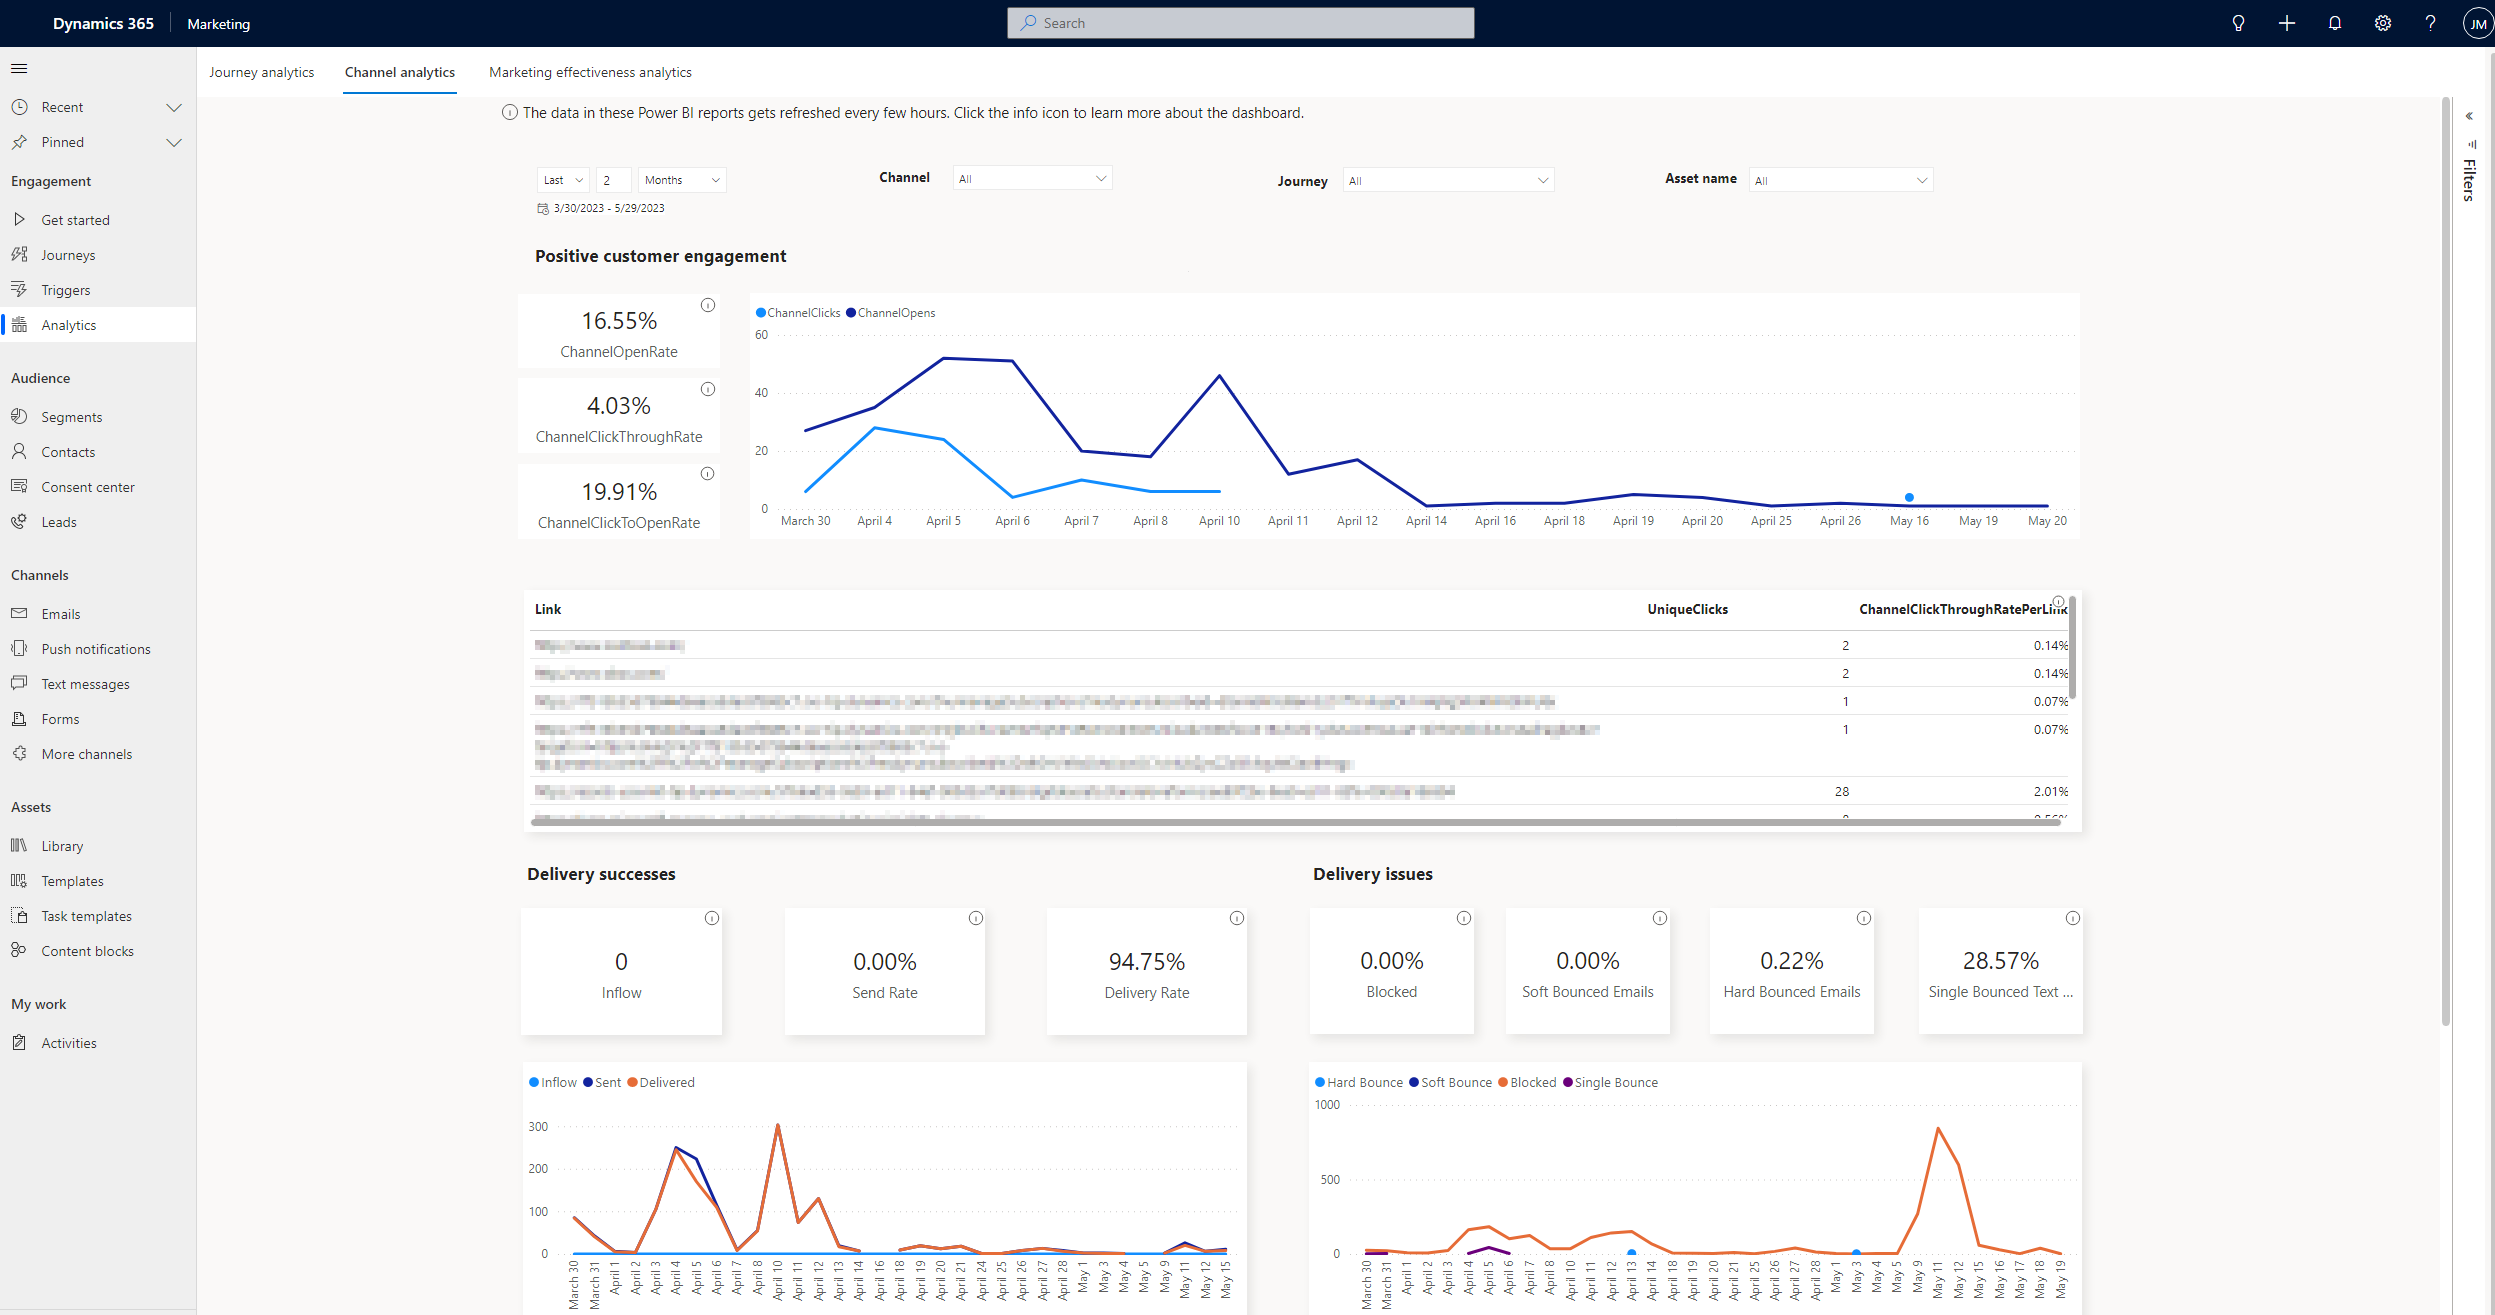Image resolution: width=2495 pixels, height=1315 pixels.
Task: Open the Journey filter dropdown
Action: 1447,181
